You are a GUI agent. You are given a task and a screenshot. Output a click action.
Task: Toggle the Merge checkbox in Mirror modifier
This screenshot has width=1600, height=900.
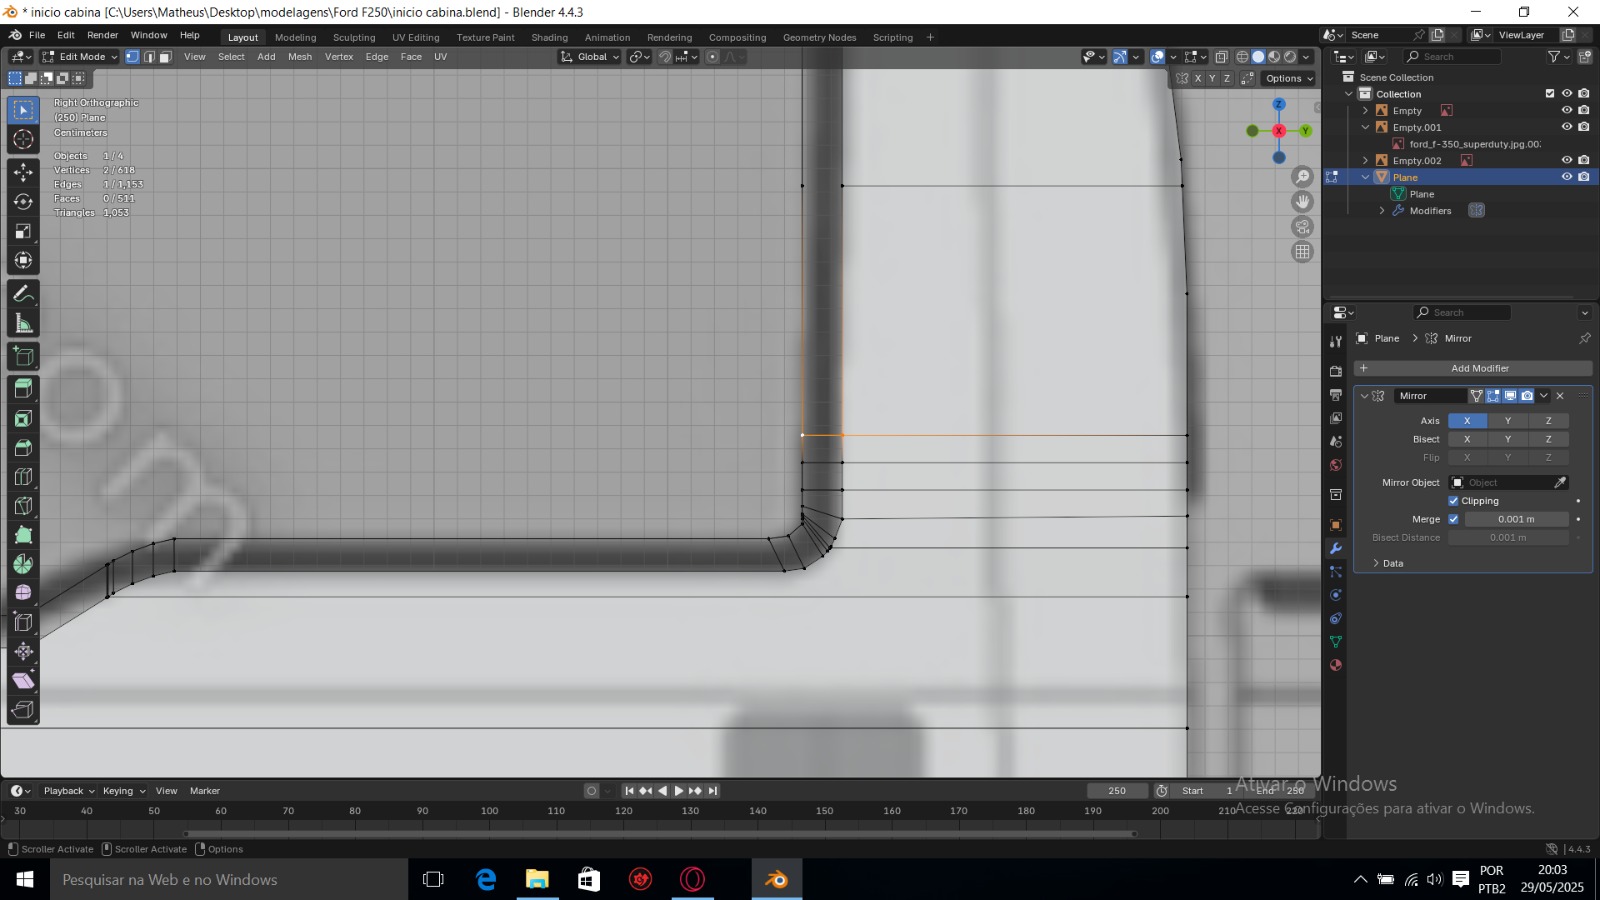pyautogui.click(x=1453, y=519)
